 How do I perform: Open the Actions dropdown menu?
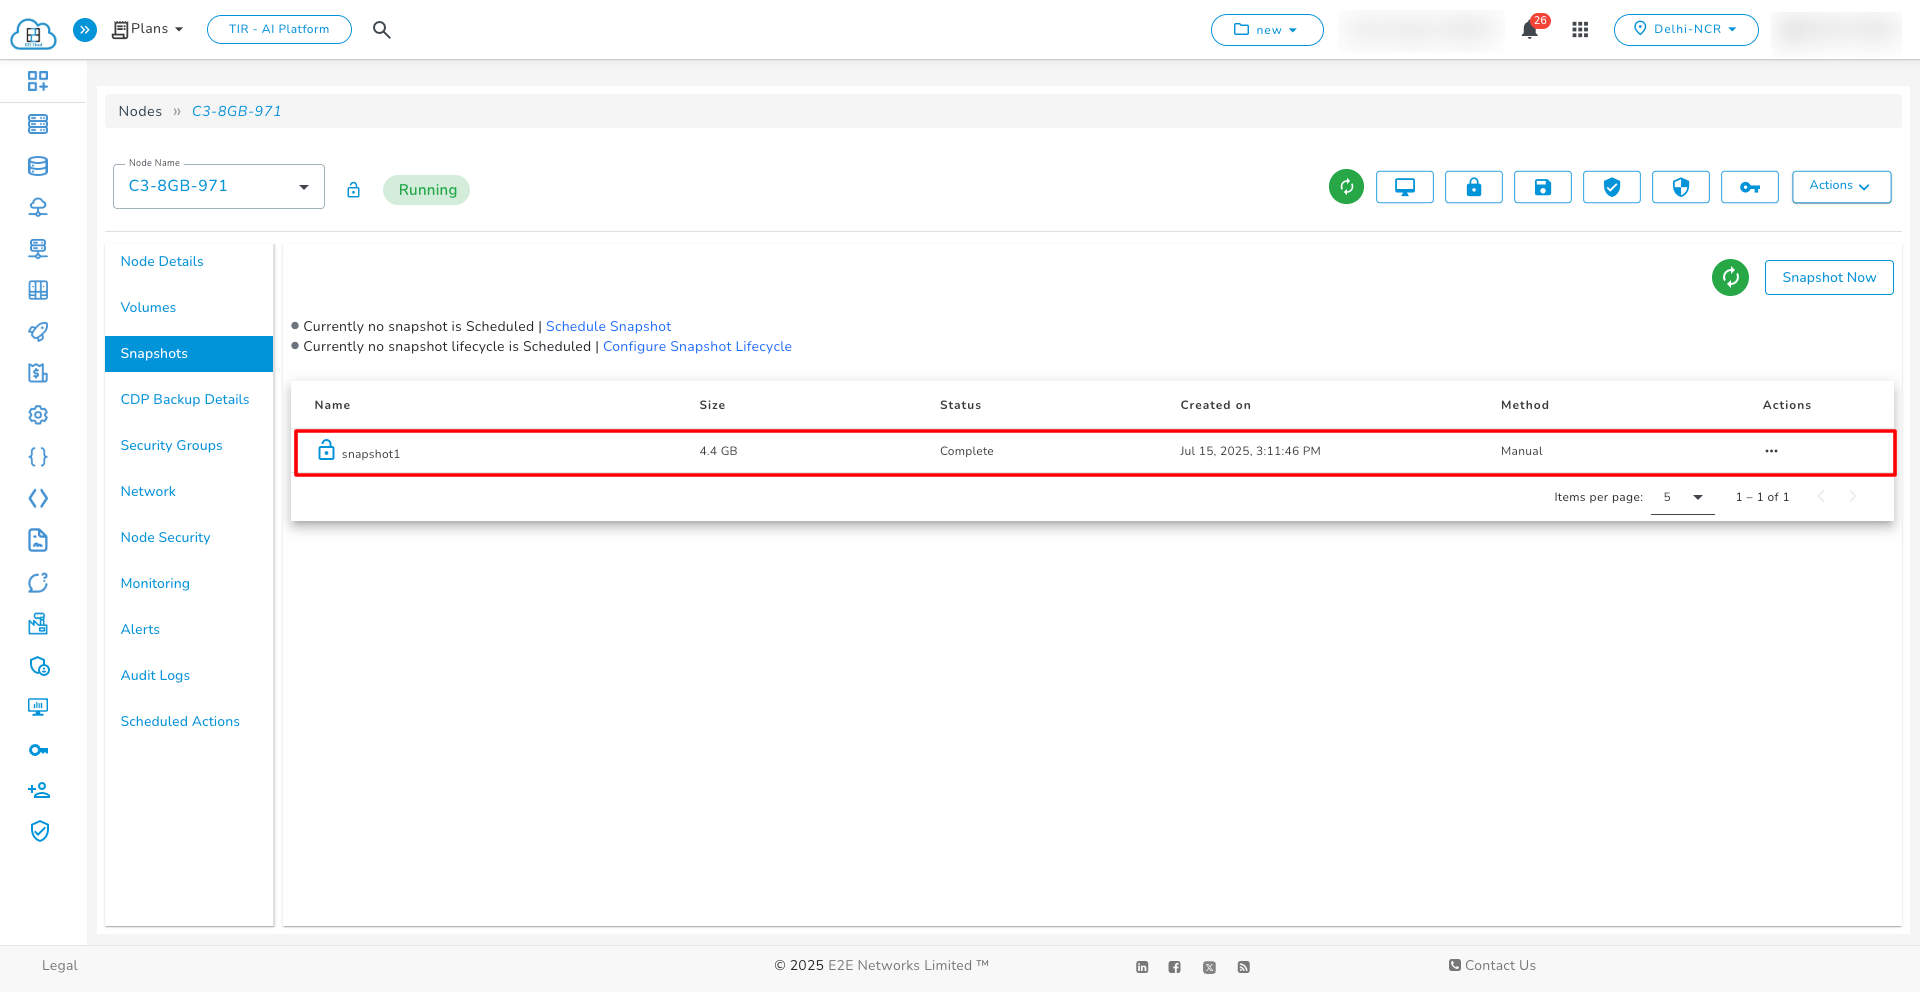[1840, 186]
